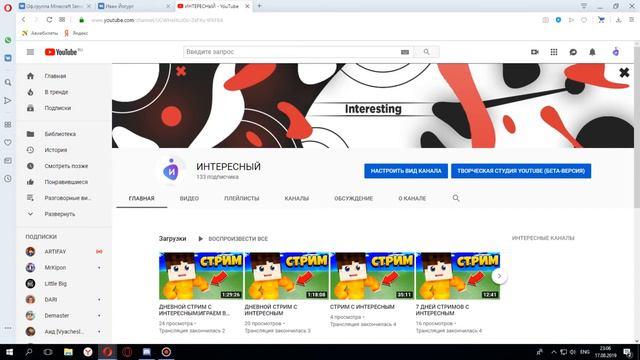Image resolution: width=640 pixels, height=360 pixels.
Task: Go back with the browser back arrow
Action: coord(24,20)
